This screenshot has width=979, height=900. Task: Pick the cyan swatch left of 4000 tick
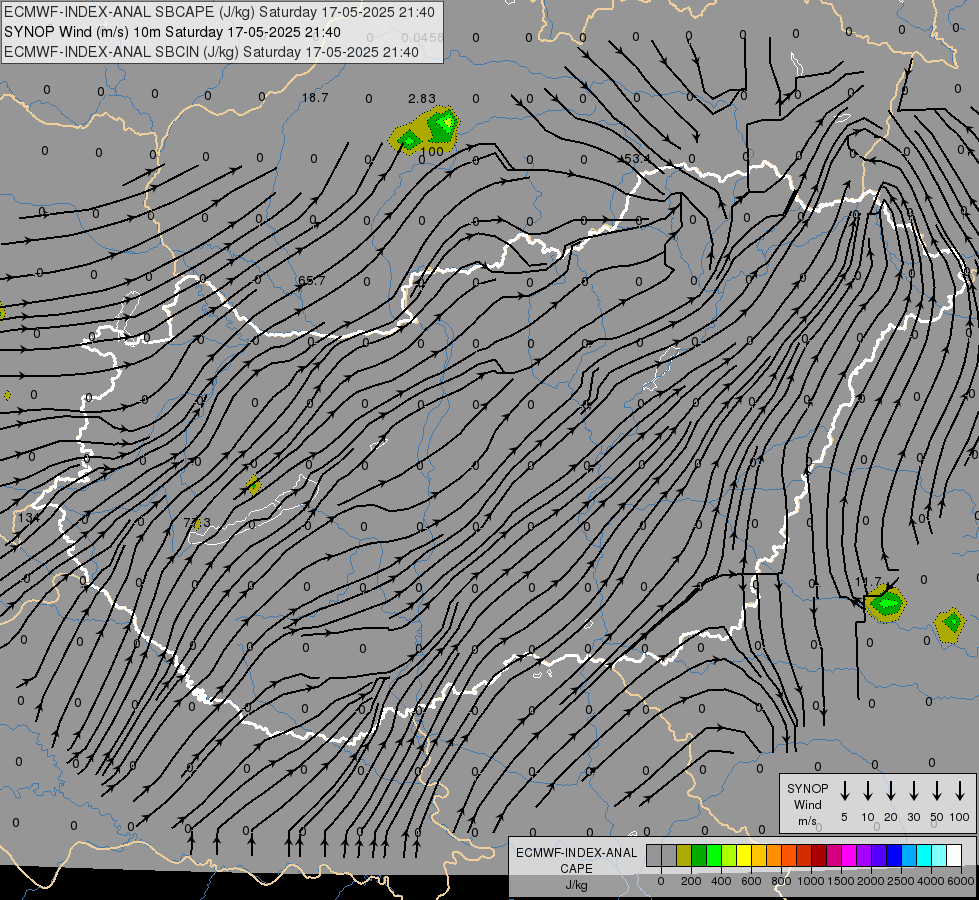tap(925, 855)
